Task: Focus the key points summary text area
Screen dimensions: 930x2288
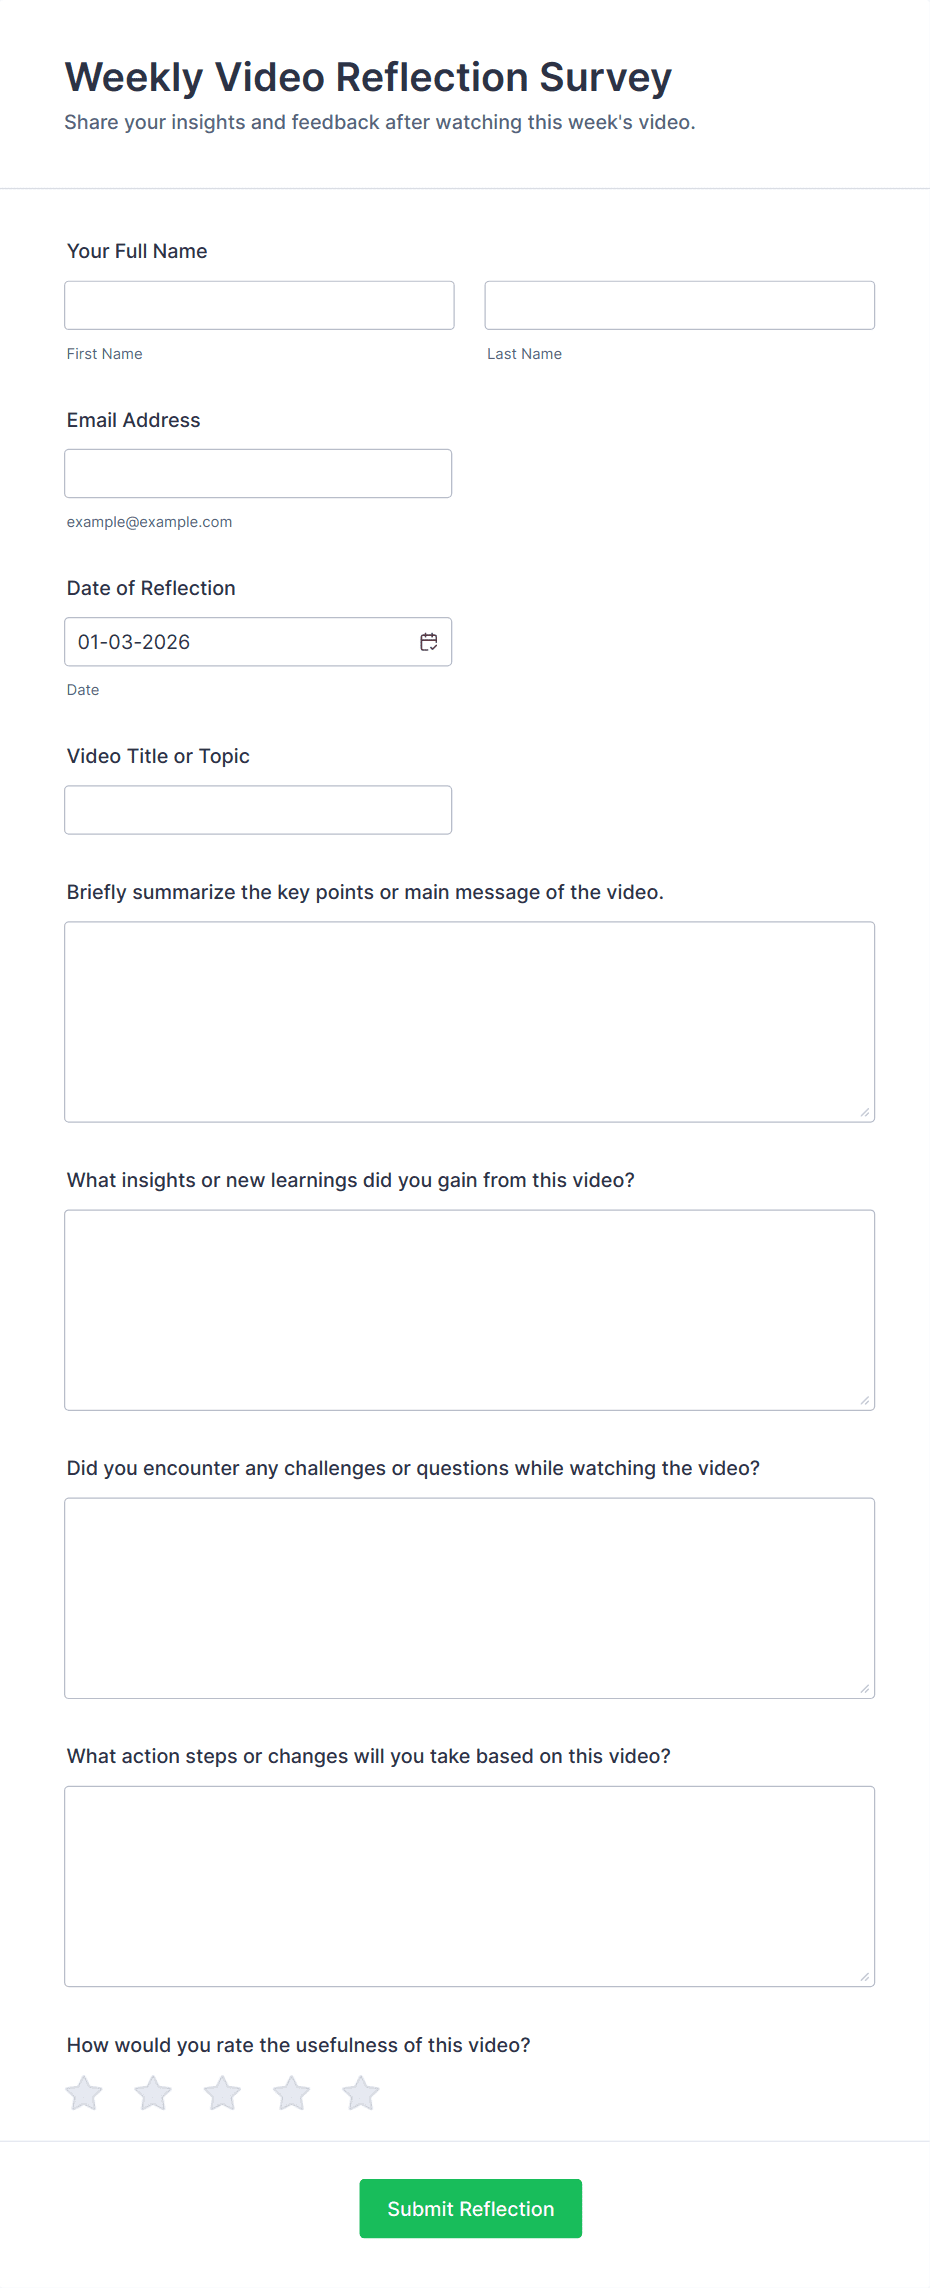Action: [469, 1020]
